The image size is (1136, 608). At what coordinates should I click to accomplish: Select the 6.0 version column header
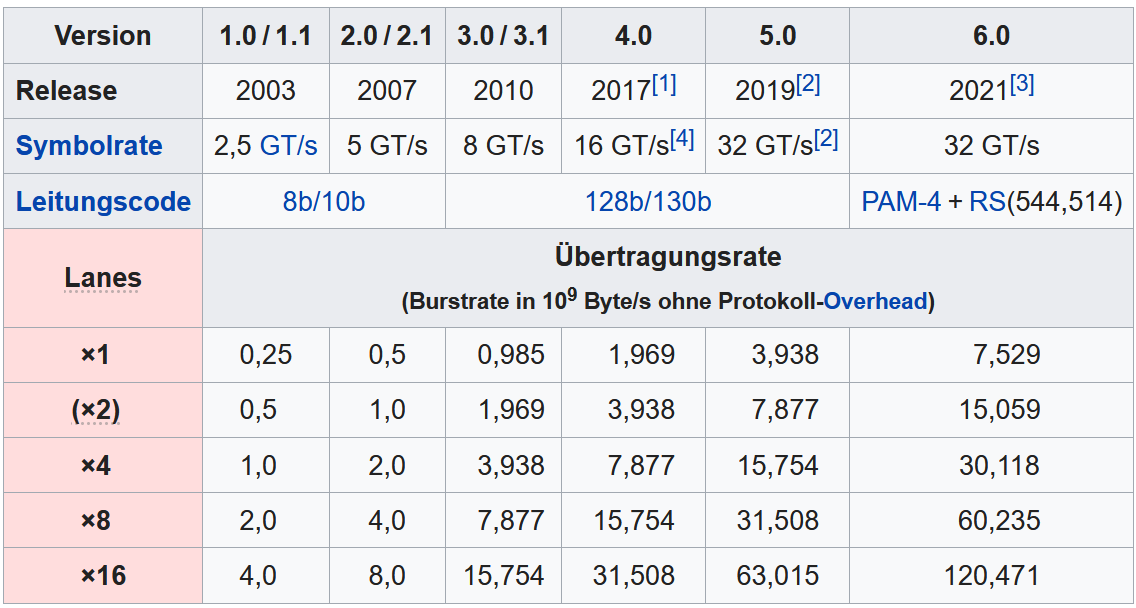pos(991,36)
